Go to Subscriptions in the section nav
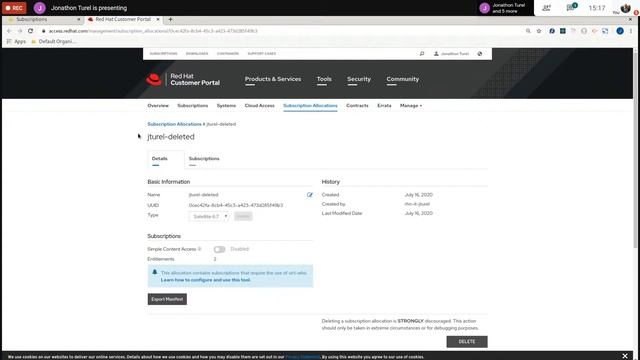Screen dimensions: 640x360 tap(193, 106)
